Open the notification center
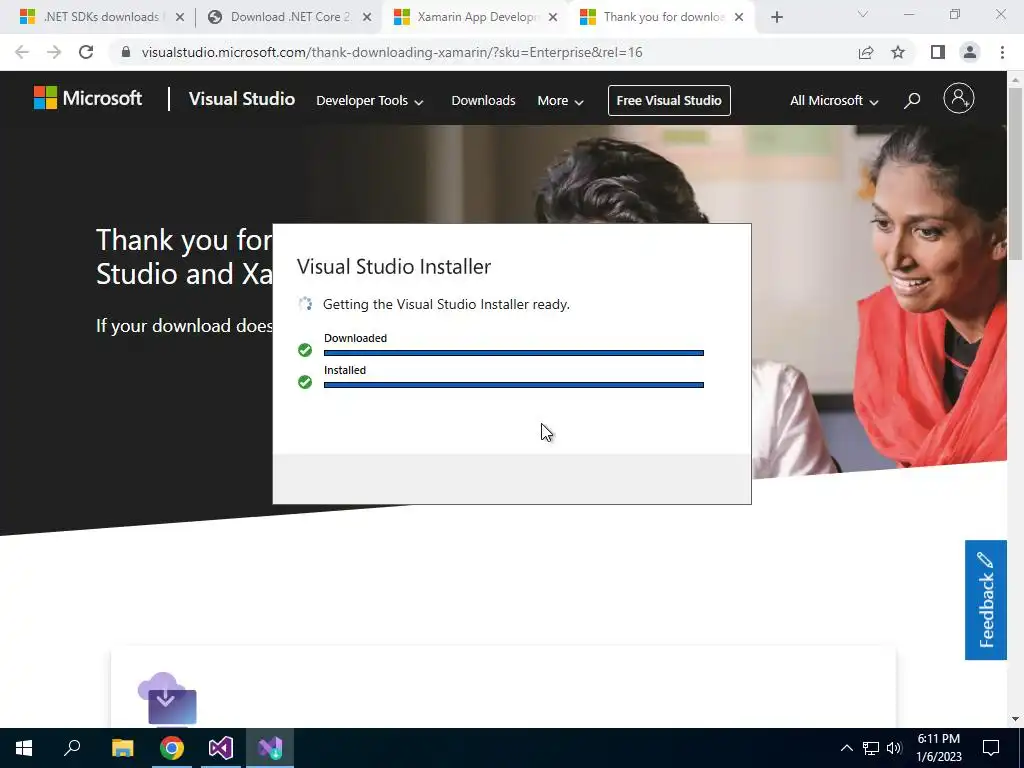 [991, 748]
